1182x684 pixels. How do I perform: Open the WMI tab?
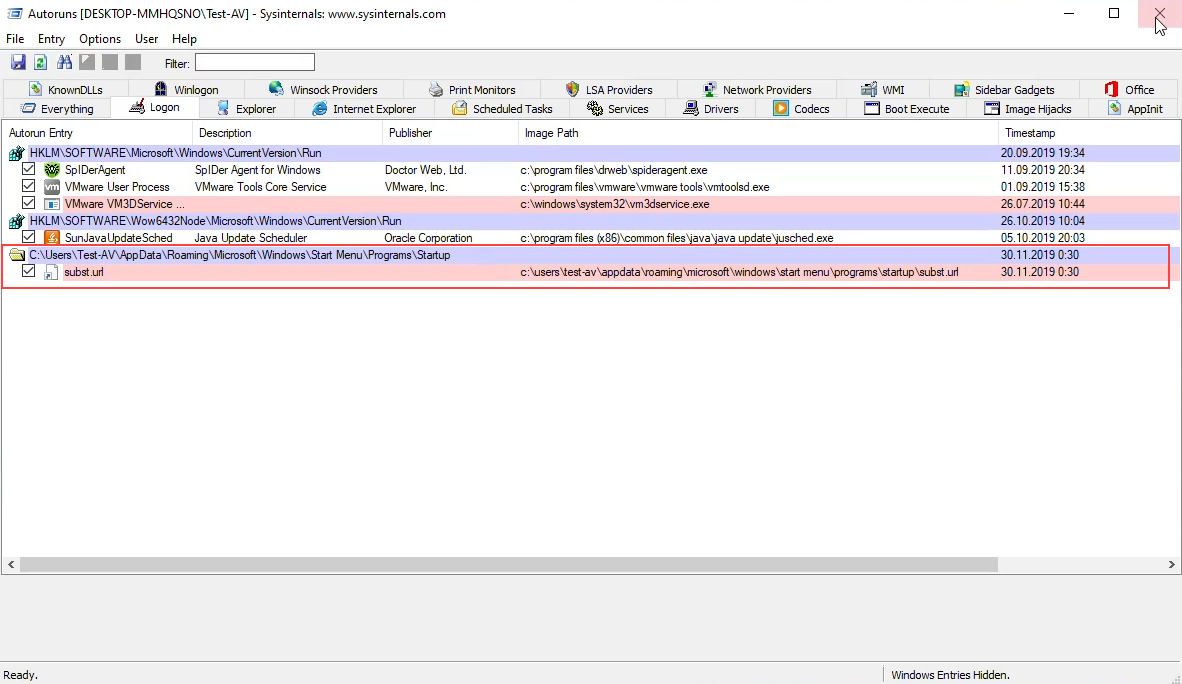(x=883, y=90)
